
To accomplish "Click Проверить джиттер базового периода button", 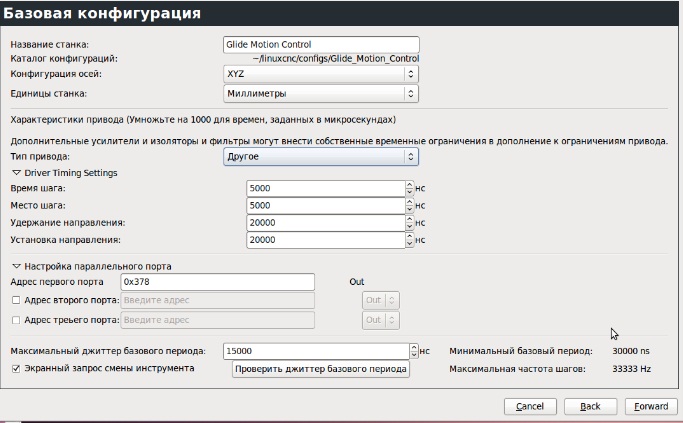I will pyautogui.click(x=321, y=370).
